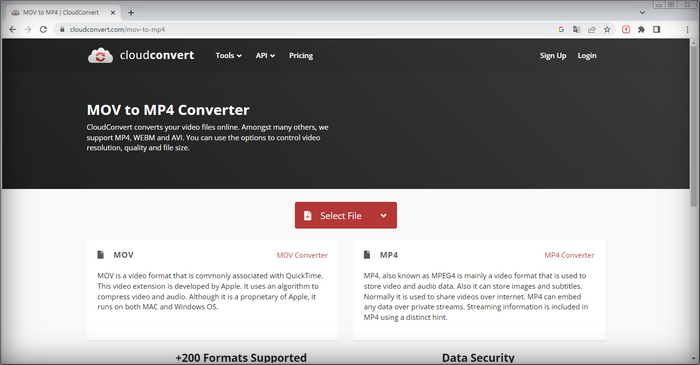The height and width of the screenshot is (365, 700).
Task: Open Google icon in address bar
Action: click(561, 29)
